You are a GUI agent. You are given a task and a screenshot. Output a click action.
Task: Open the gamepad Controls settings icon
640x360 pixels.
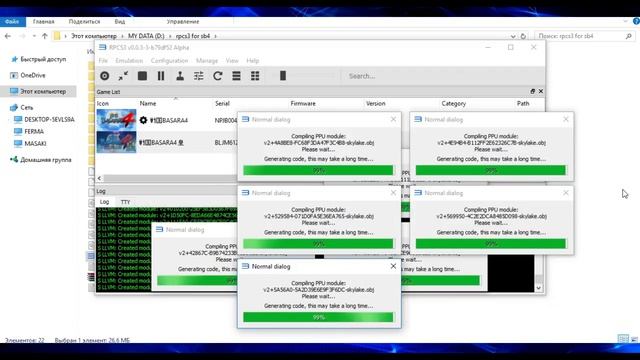coord(180,76)
